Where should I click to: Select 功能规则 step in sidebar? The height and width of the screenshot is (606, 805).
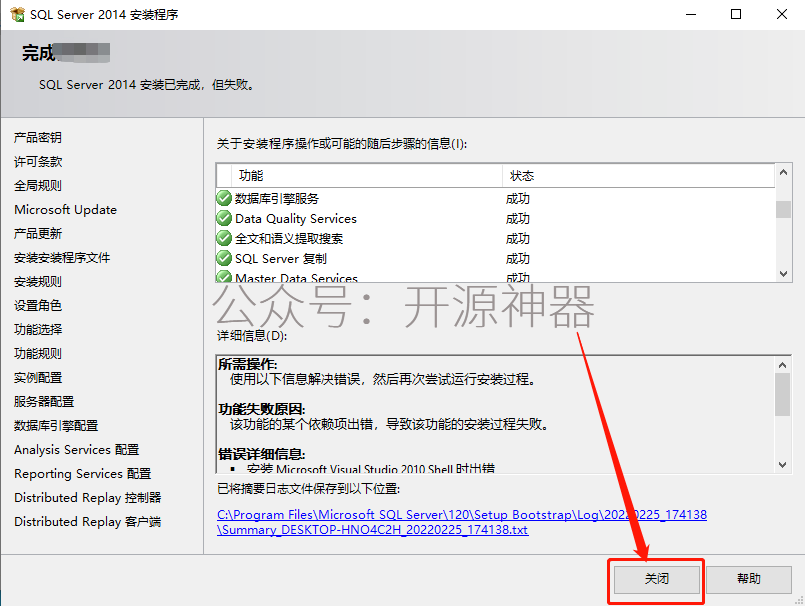click(x=38, y=353)
